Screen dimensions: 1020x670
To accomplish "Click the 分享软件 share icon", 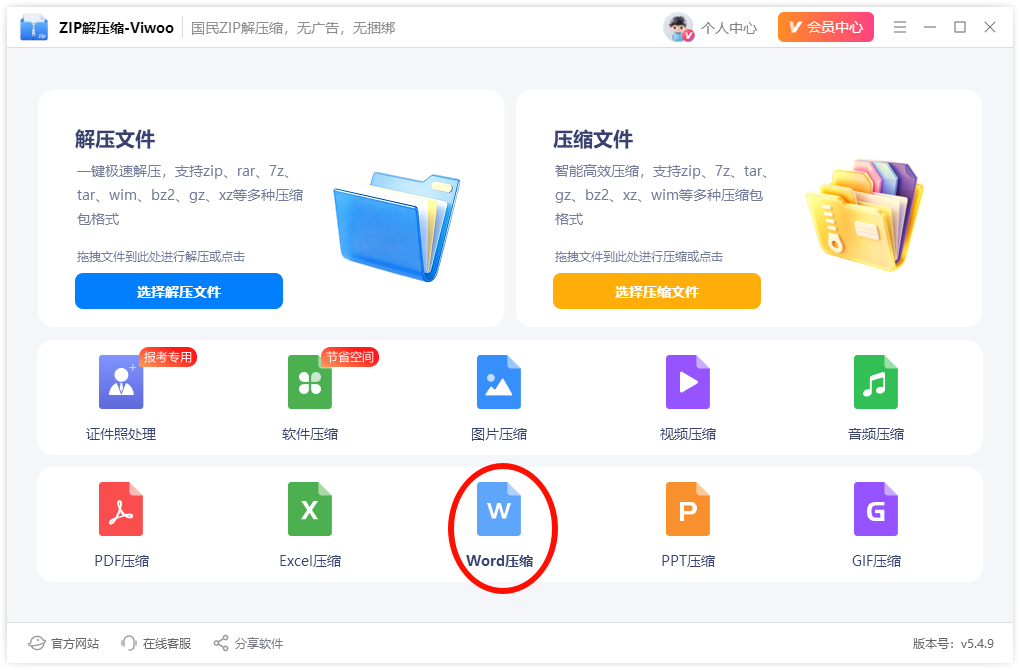I will 221,643.
